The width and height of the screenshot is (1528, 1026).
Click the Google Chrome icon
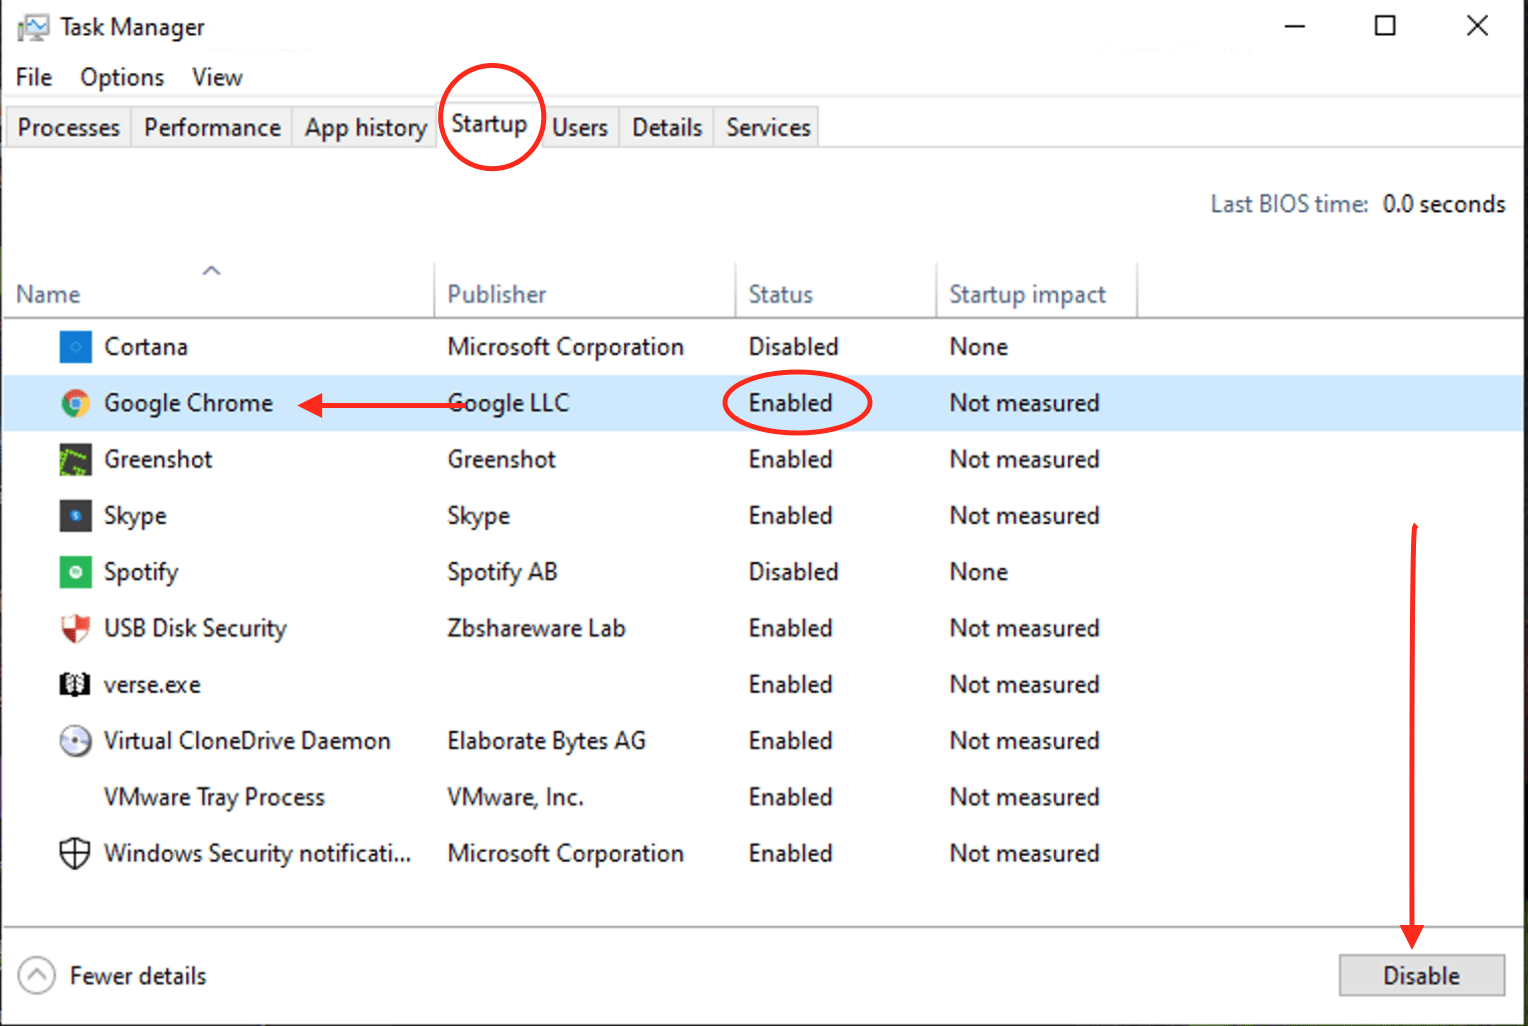click(75, 403)
